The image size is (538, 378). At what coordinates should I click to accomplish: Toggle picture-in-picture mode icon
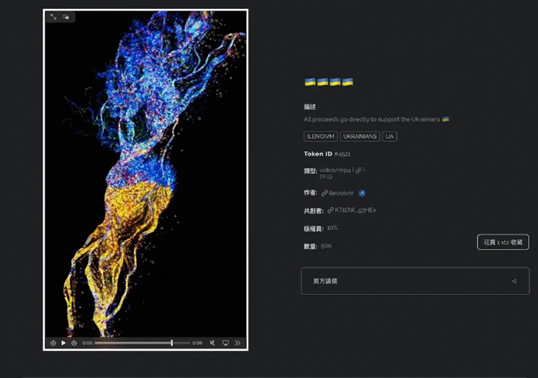coord(66,17)
